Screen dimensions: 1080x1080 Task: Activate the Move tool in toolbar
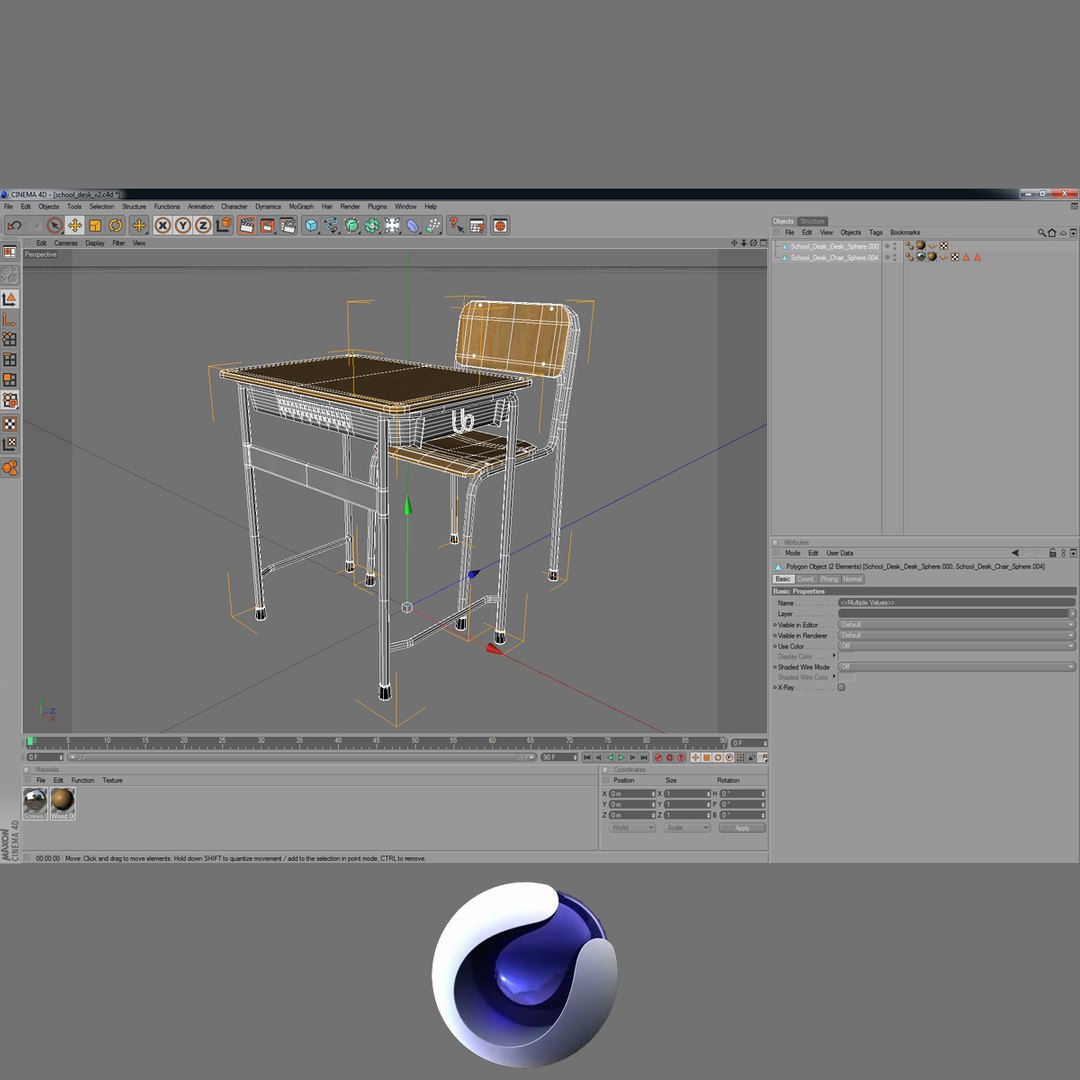pyautogui.click(x=74, y=225)
